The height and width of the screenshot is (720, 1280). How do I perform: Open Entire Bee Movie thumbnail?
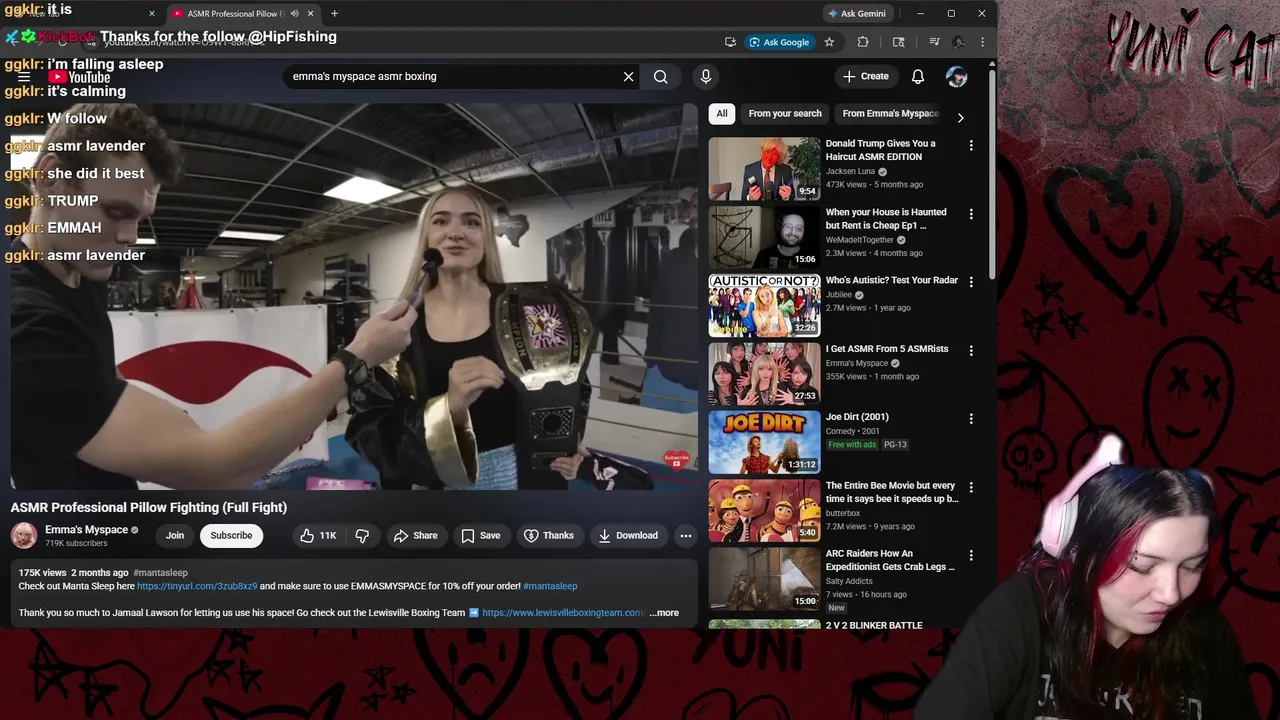click(x=764, y=511)
